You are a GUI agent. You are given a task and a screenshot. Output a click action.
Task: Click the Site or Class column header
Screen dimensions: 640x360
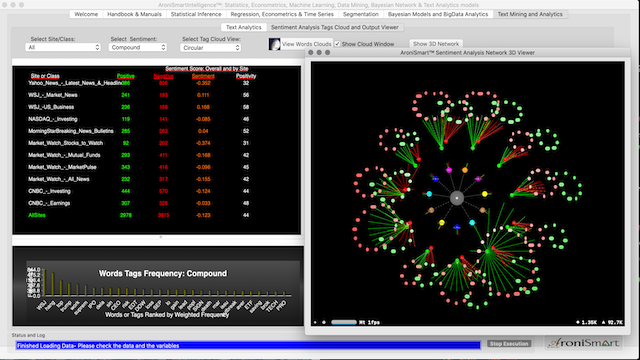click(45, 76)
